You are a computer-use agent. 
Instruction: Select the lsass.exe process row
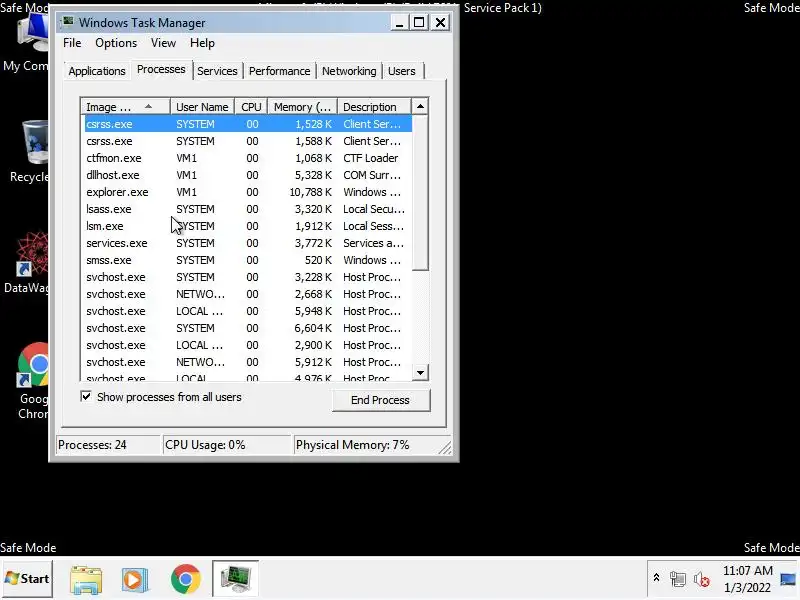(x=248, y=209)
